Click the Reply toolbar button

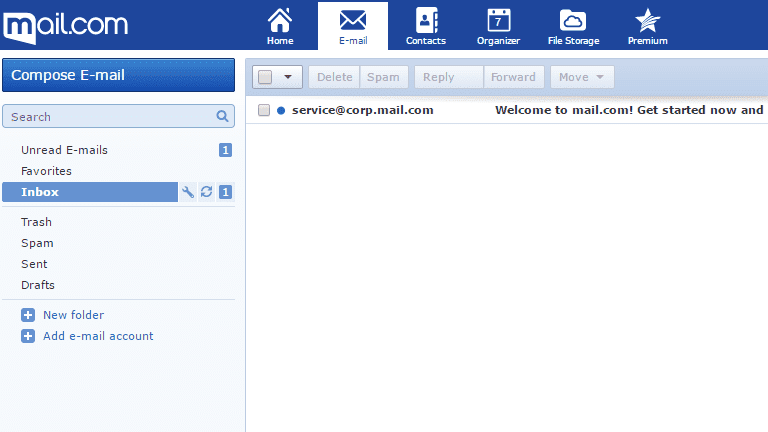[x=449, y=77]
